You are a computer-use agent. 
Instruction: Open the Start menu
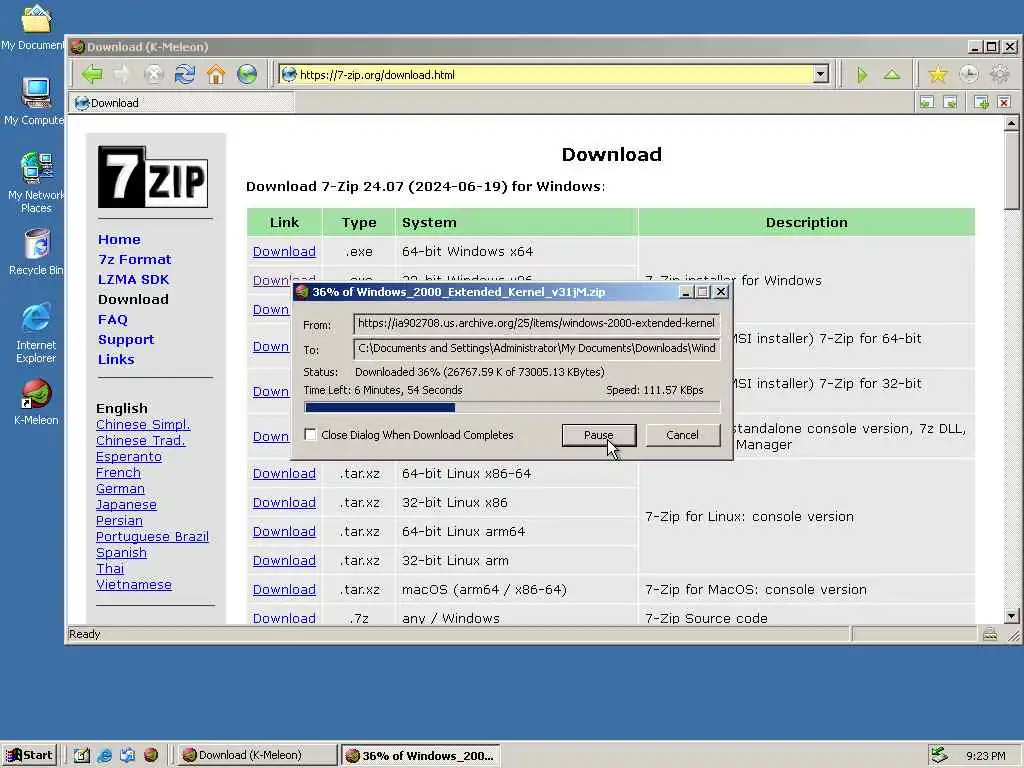[x=29, y=755]
